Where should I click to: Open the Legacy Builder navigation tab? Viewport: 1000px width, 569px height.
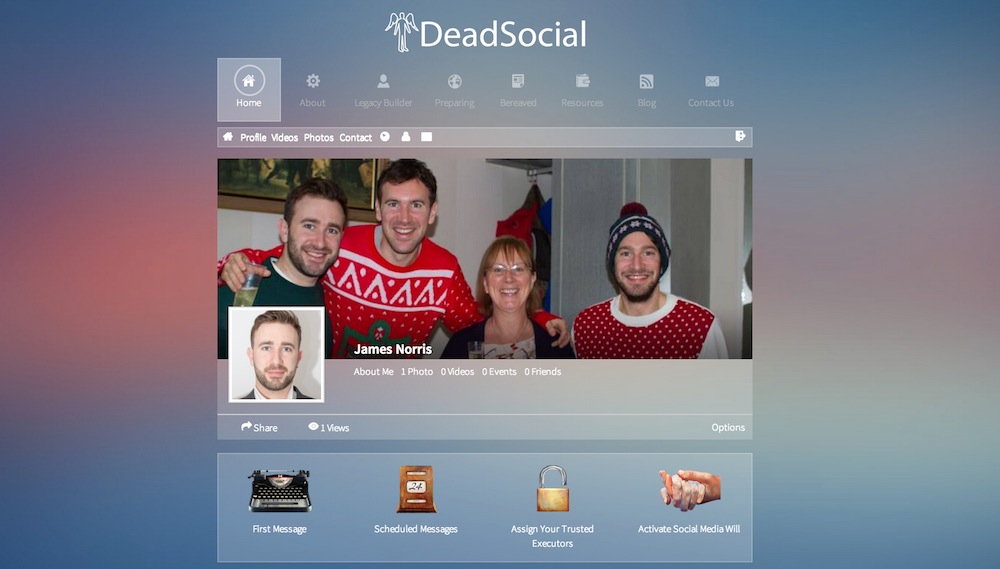383,90
